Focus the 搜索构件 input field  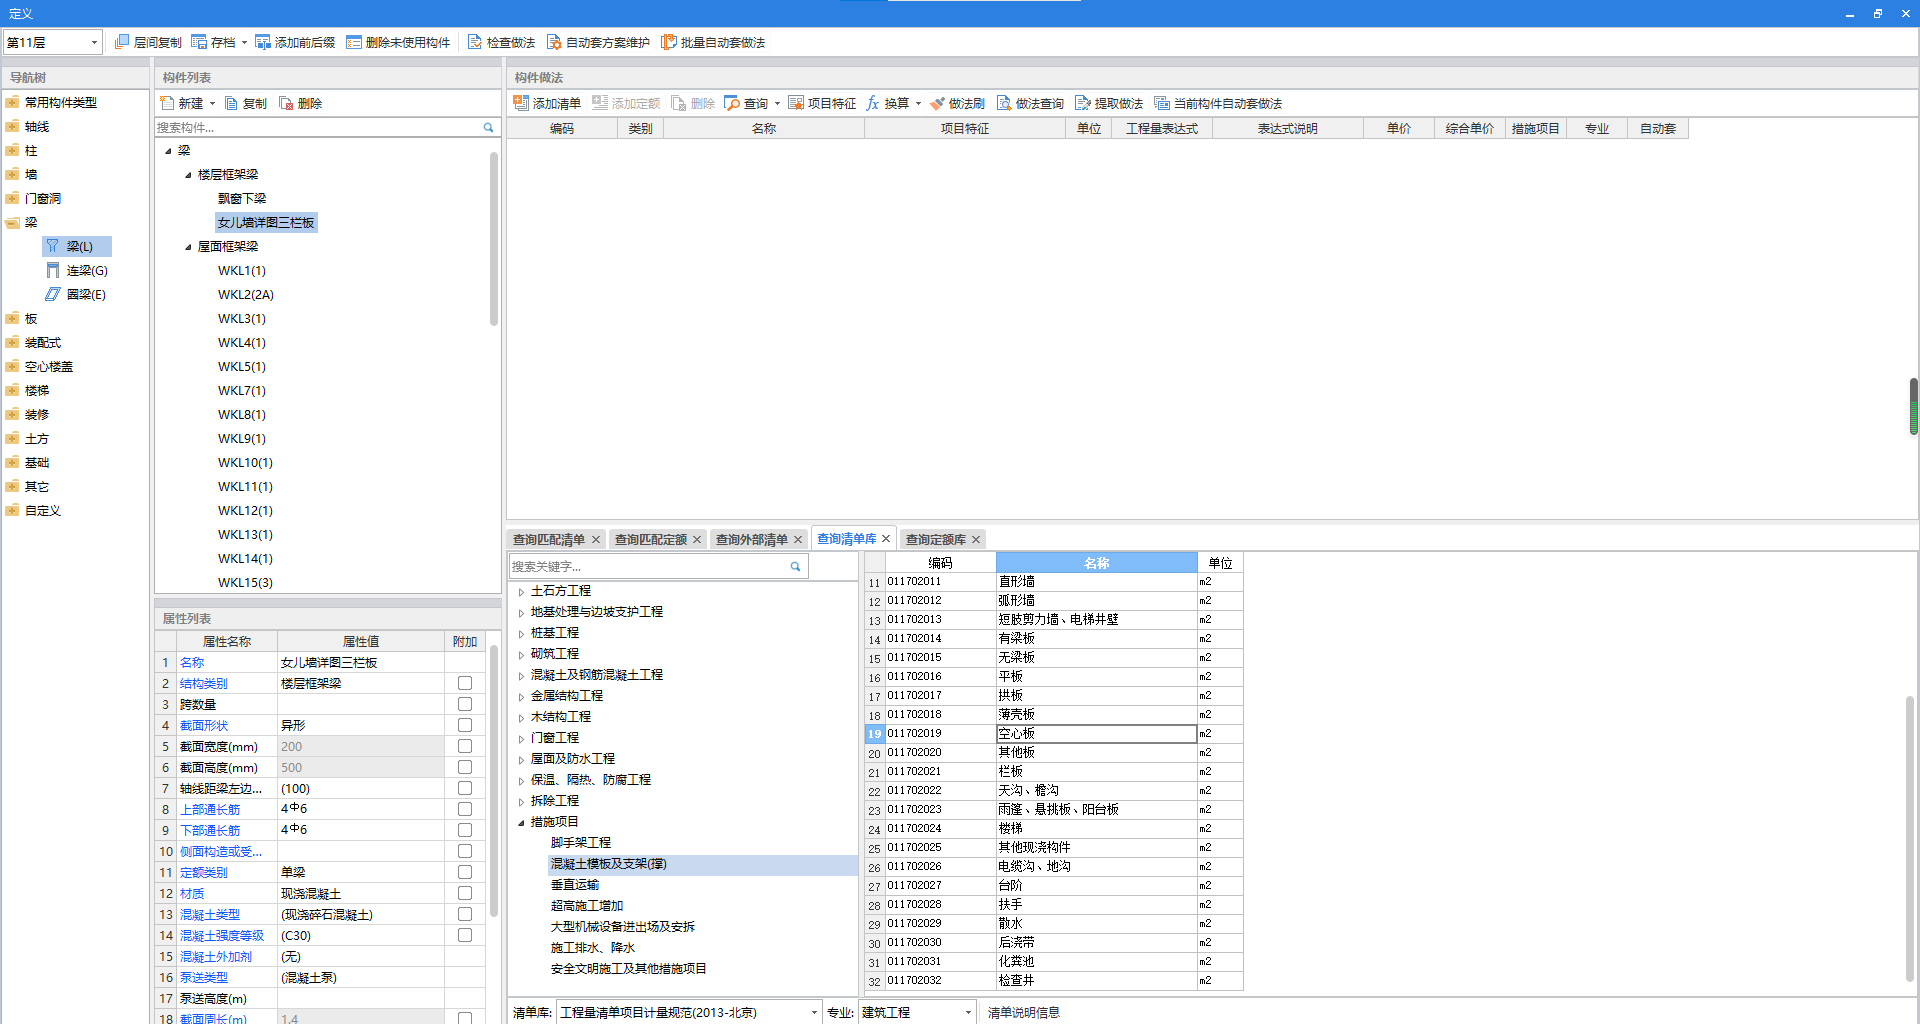[318, 127]
